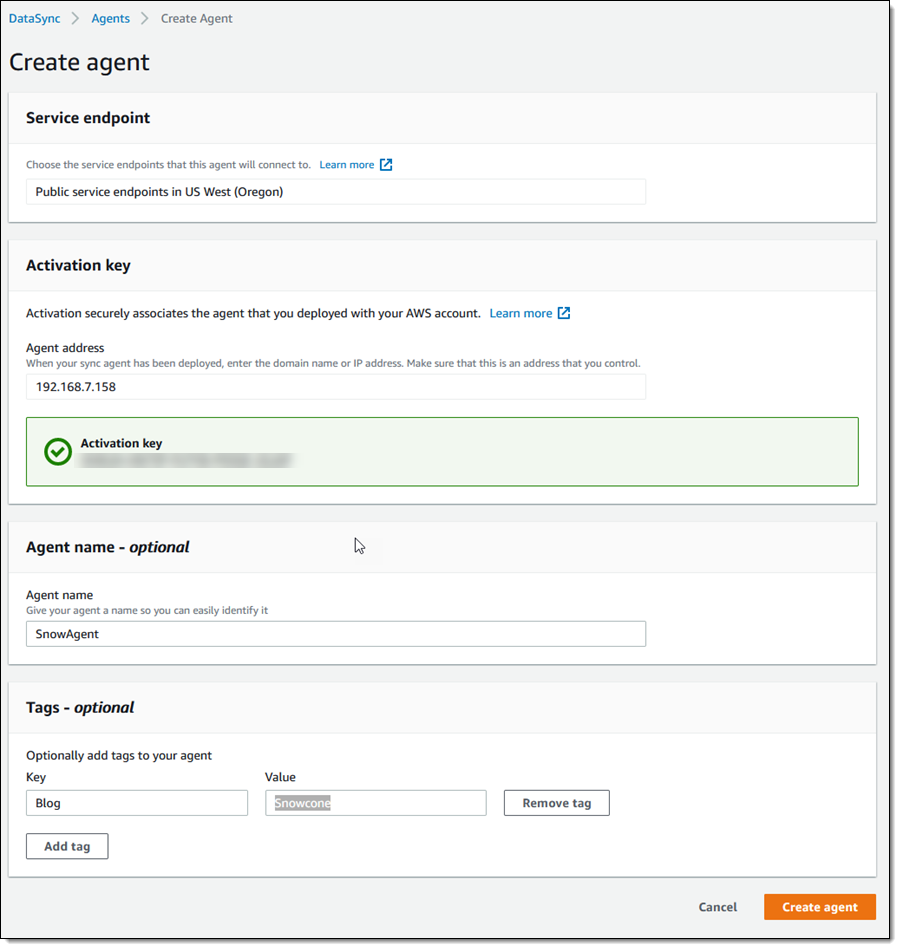Cancel the agent creation
The height and width of the screenshot is (949, 900).
pos(717,907)
